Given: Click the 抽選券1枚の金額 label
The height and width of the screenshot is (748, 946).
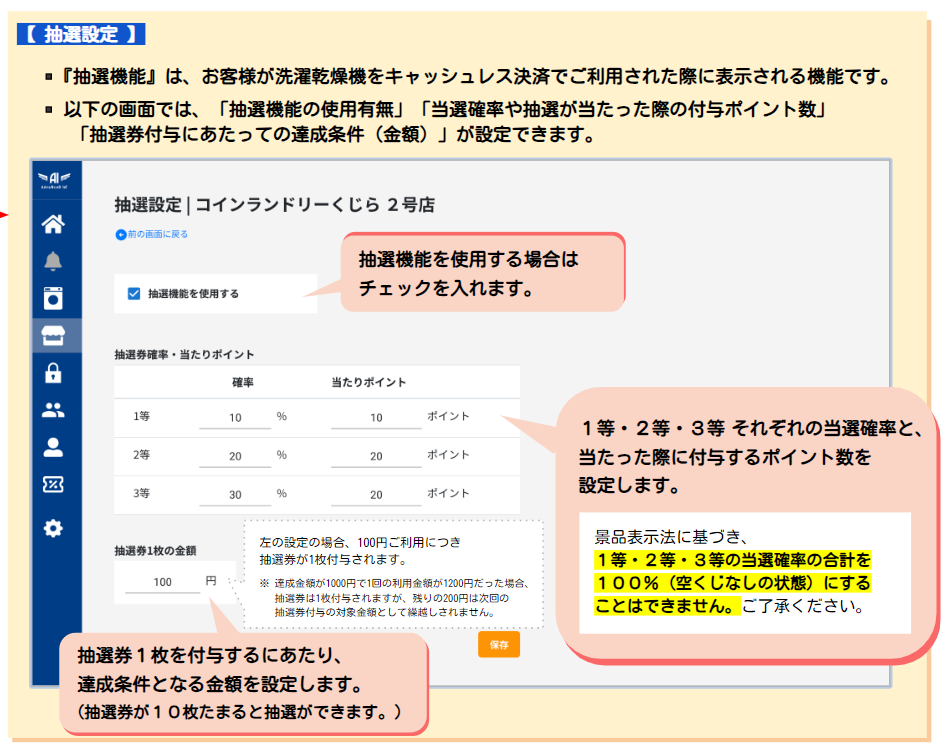Looking at the screenshot, I should pos(155,551).
